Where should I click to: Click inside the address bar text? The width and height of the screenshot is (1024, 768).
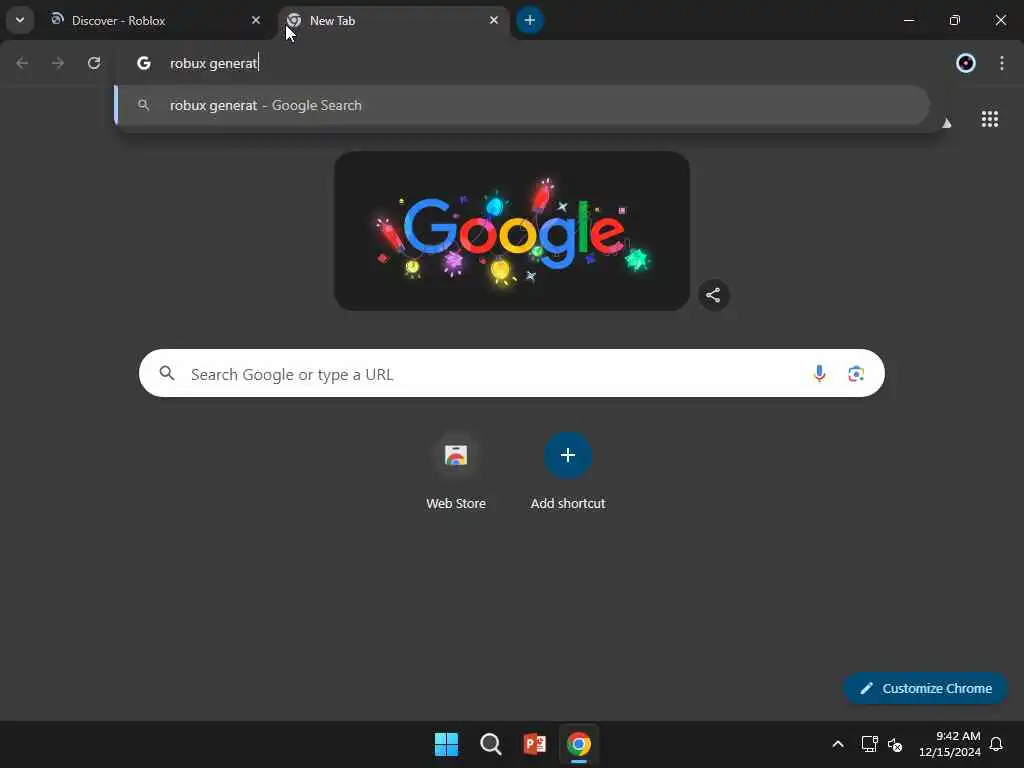click(215, 63)
